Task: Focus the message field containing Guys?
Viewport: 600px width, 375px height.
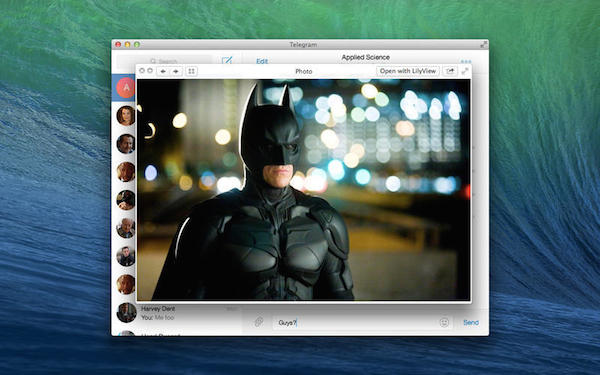Action: tap(356, 323)
